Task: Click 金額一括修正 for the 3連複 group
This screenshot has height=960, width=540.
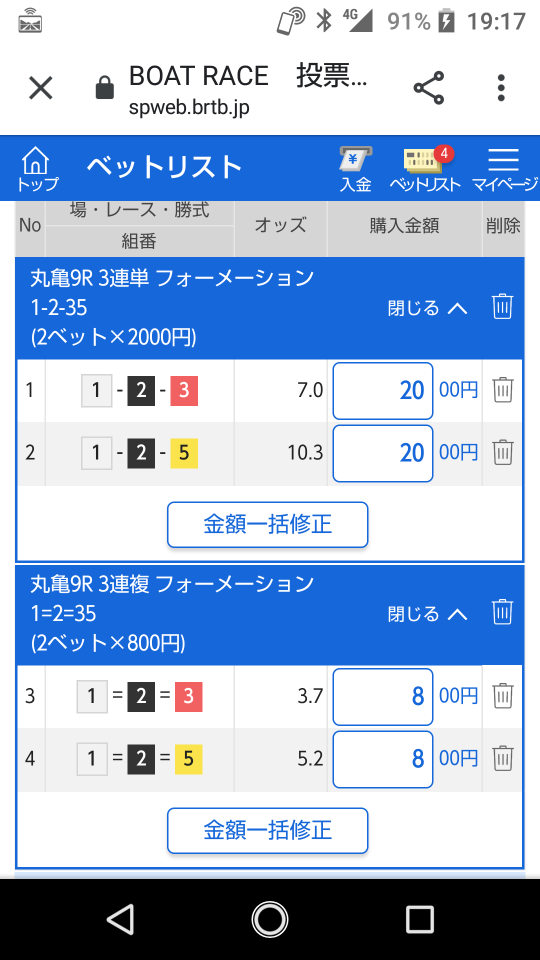Action: [268, 831]
